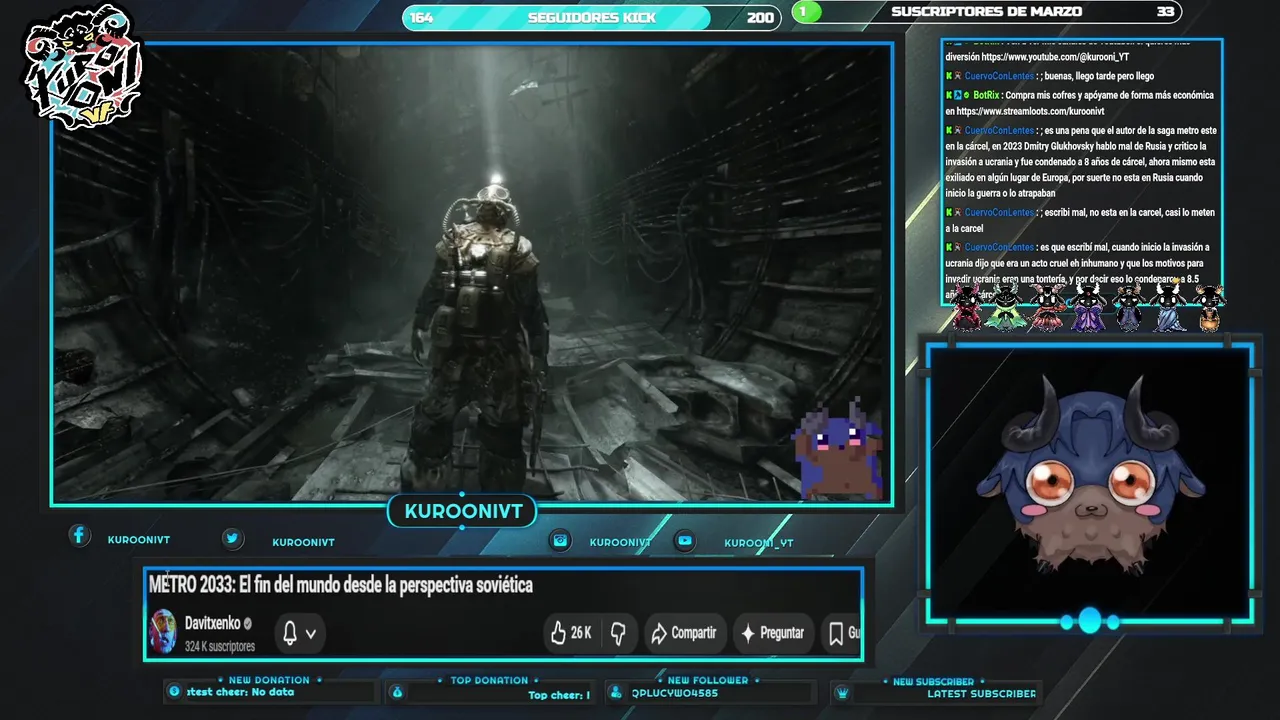The width and height of the screenshot is (1280, 720).
Task: Like the video with the thumbs-up icon
Action: tap(558, 633)
